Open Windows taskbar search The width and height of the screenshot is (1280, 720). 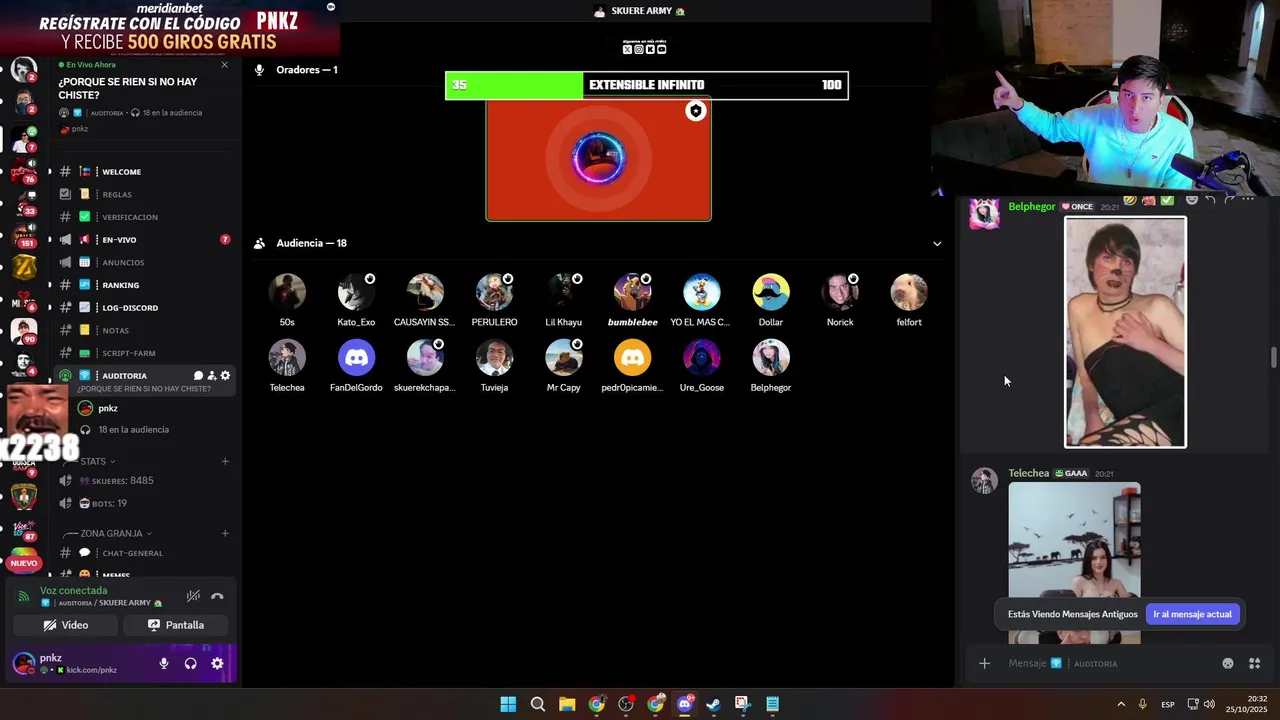pyautogui.click(x=537, y=704)
